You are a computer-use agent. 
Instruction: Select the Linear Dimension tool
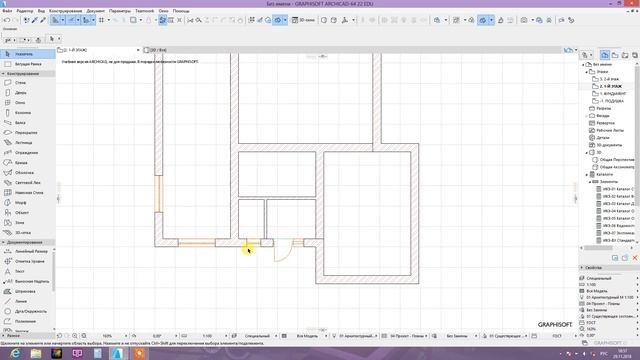[26, 251]
